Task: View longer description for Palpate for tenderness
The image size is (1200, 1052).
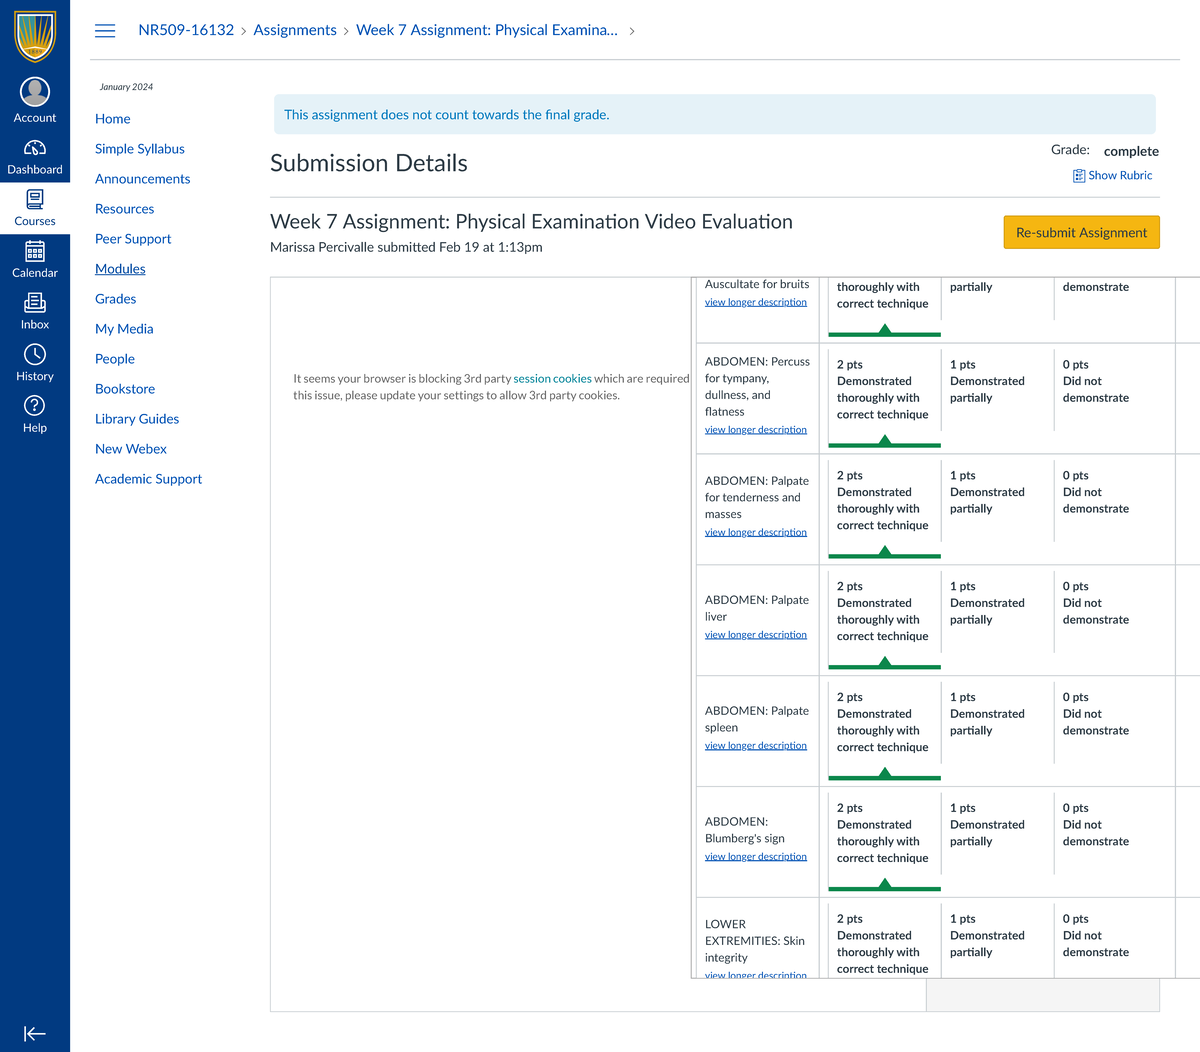Action: tap(756, 532)
